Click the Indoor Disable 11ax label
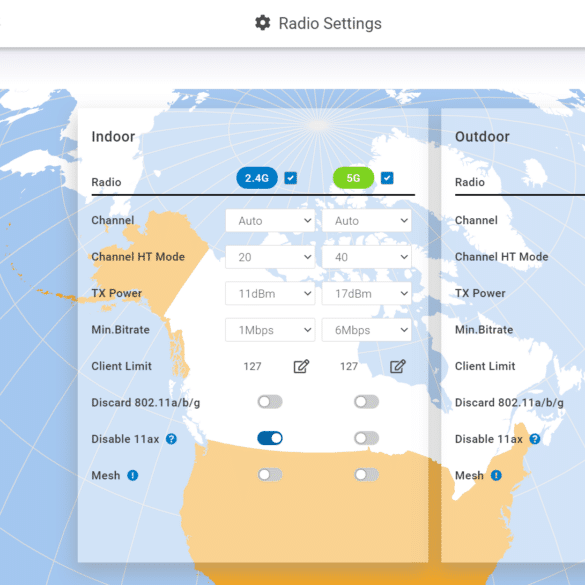The height and width of the screenshot is (585, 585). tap(125, 439)
